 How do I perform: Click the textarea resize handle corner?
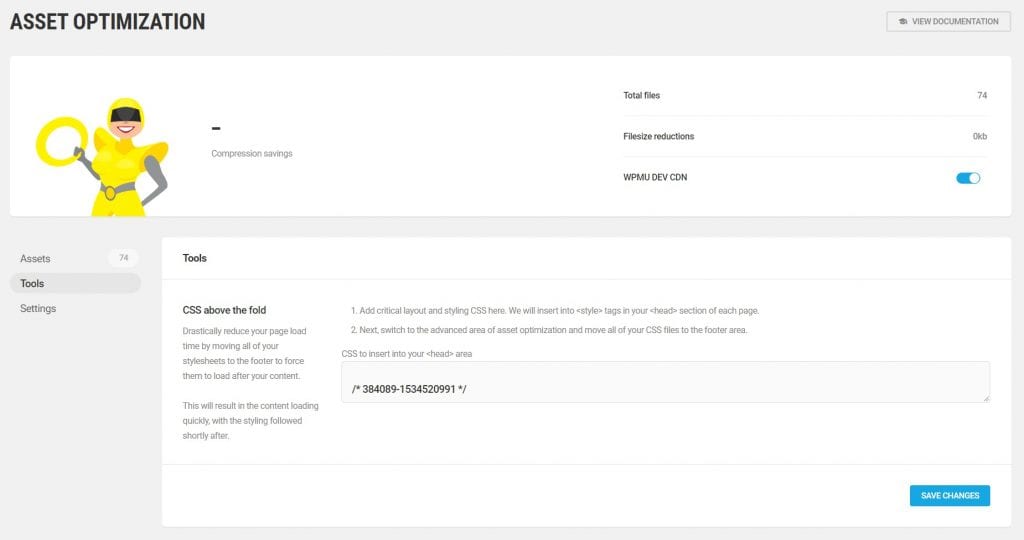(986, 398)
